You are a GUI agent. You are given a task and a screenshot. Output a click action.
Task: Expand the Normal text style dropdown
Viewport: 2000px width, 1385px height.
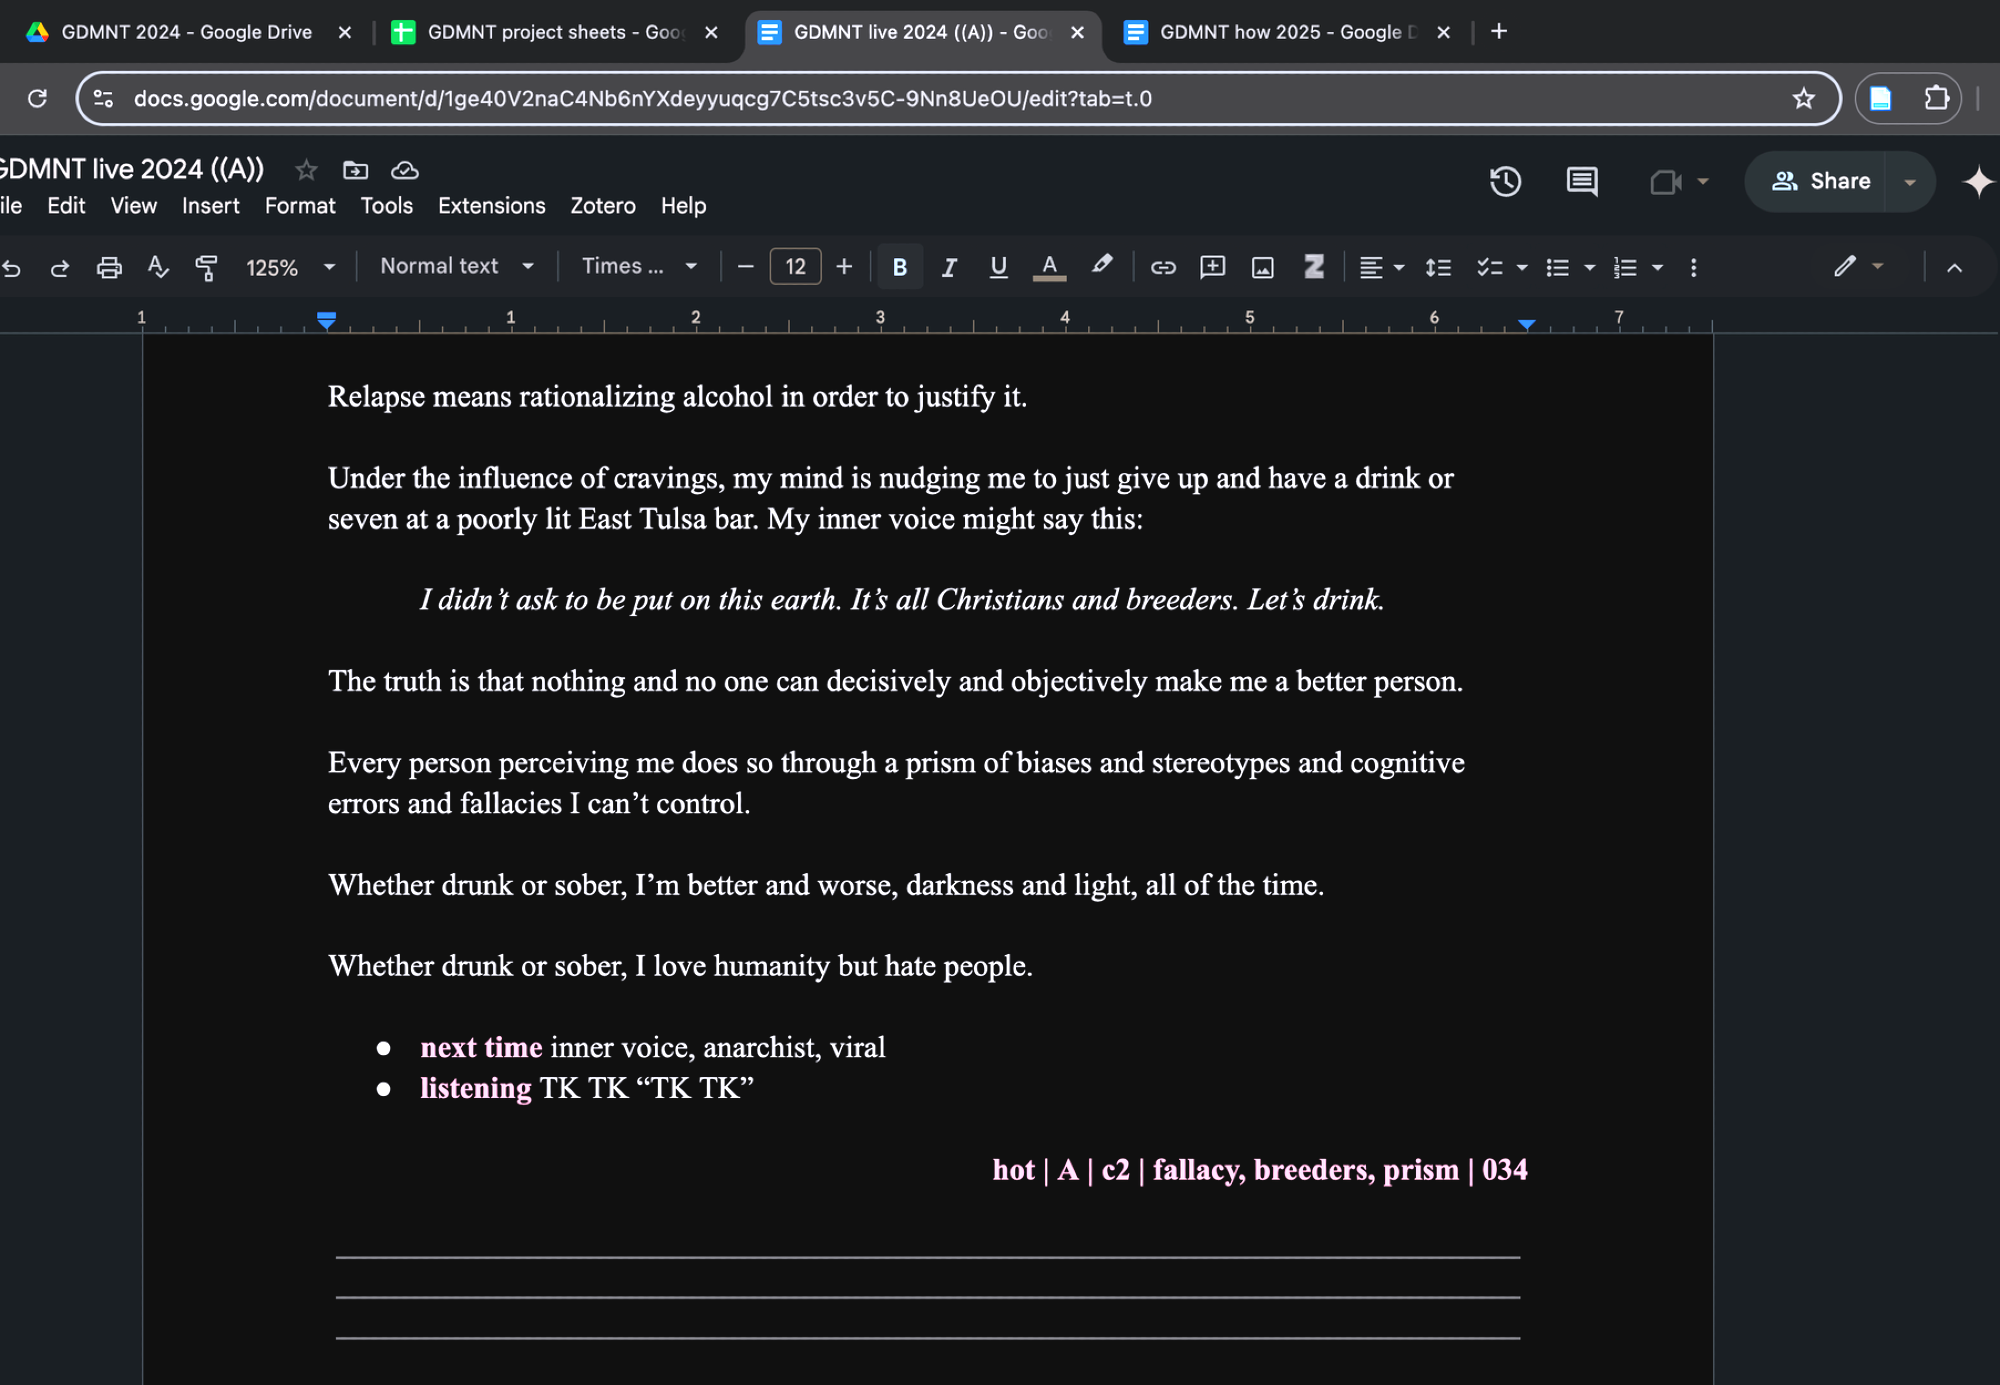coord(457,266)
